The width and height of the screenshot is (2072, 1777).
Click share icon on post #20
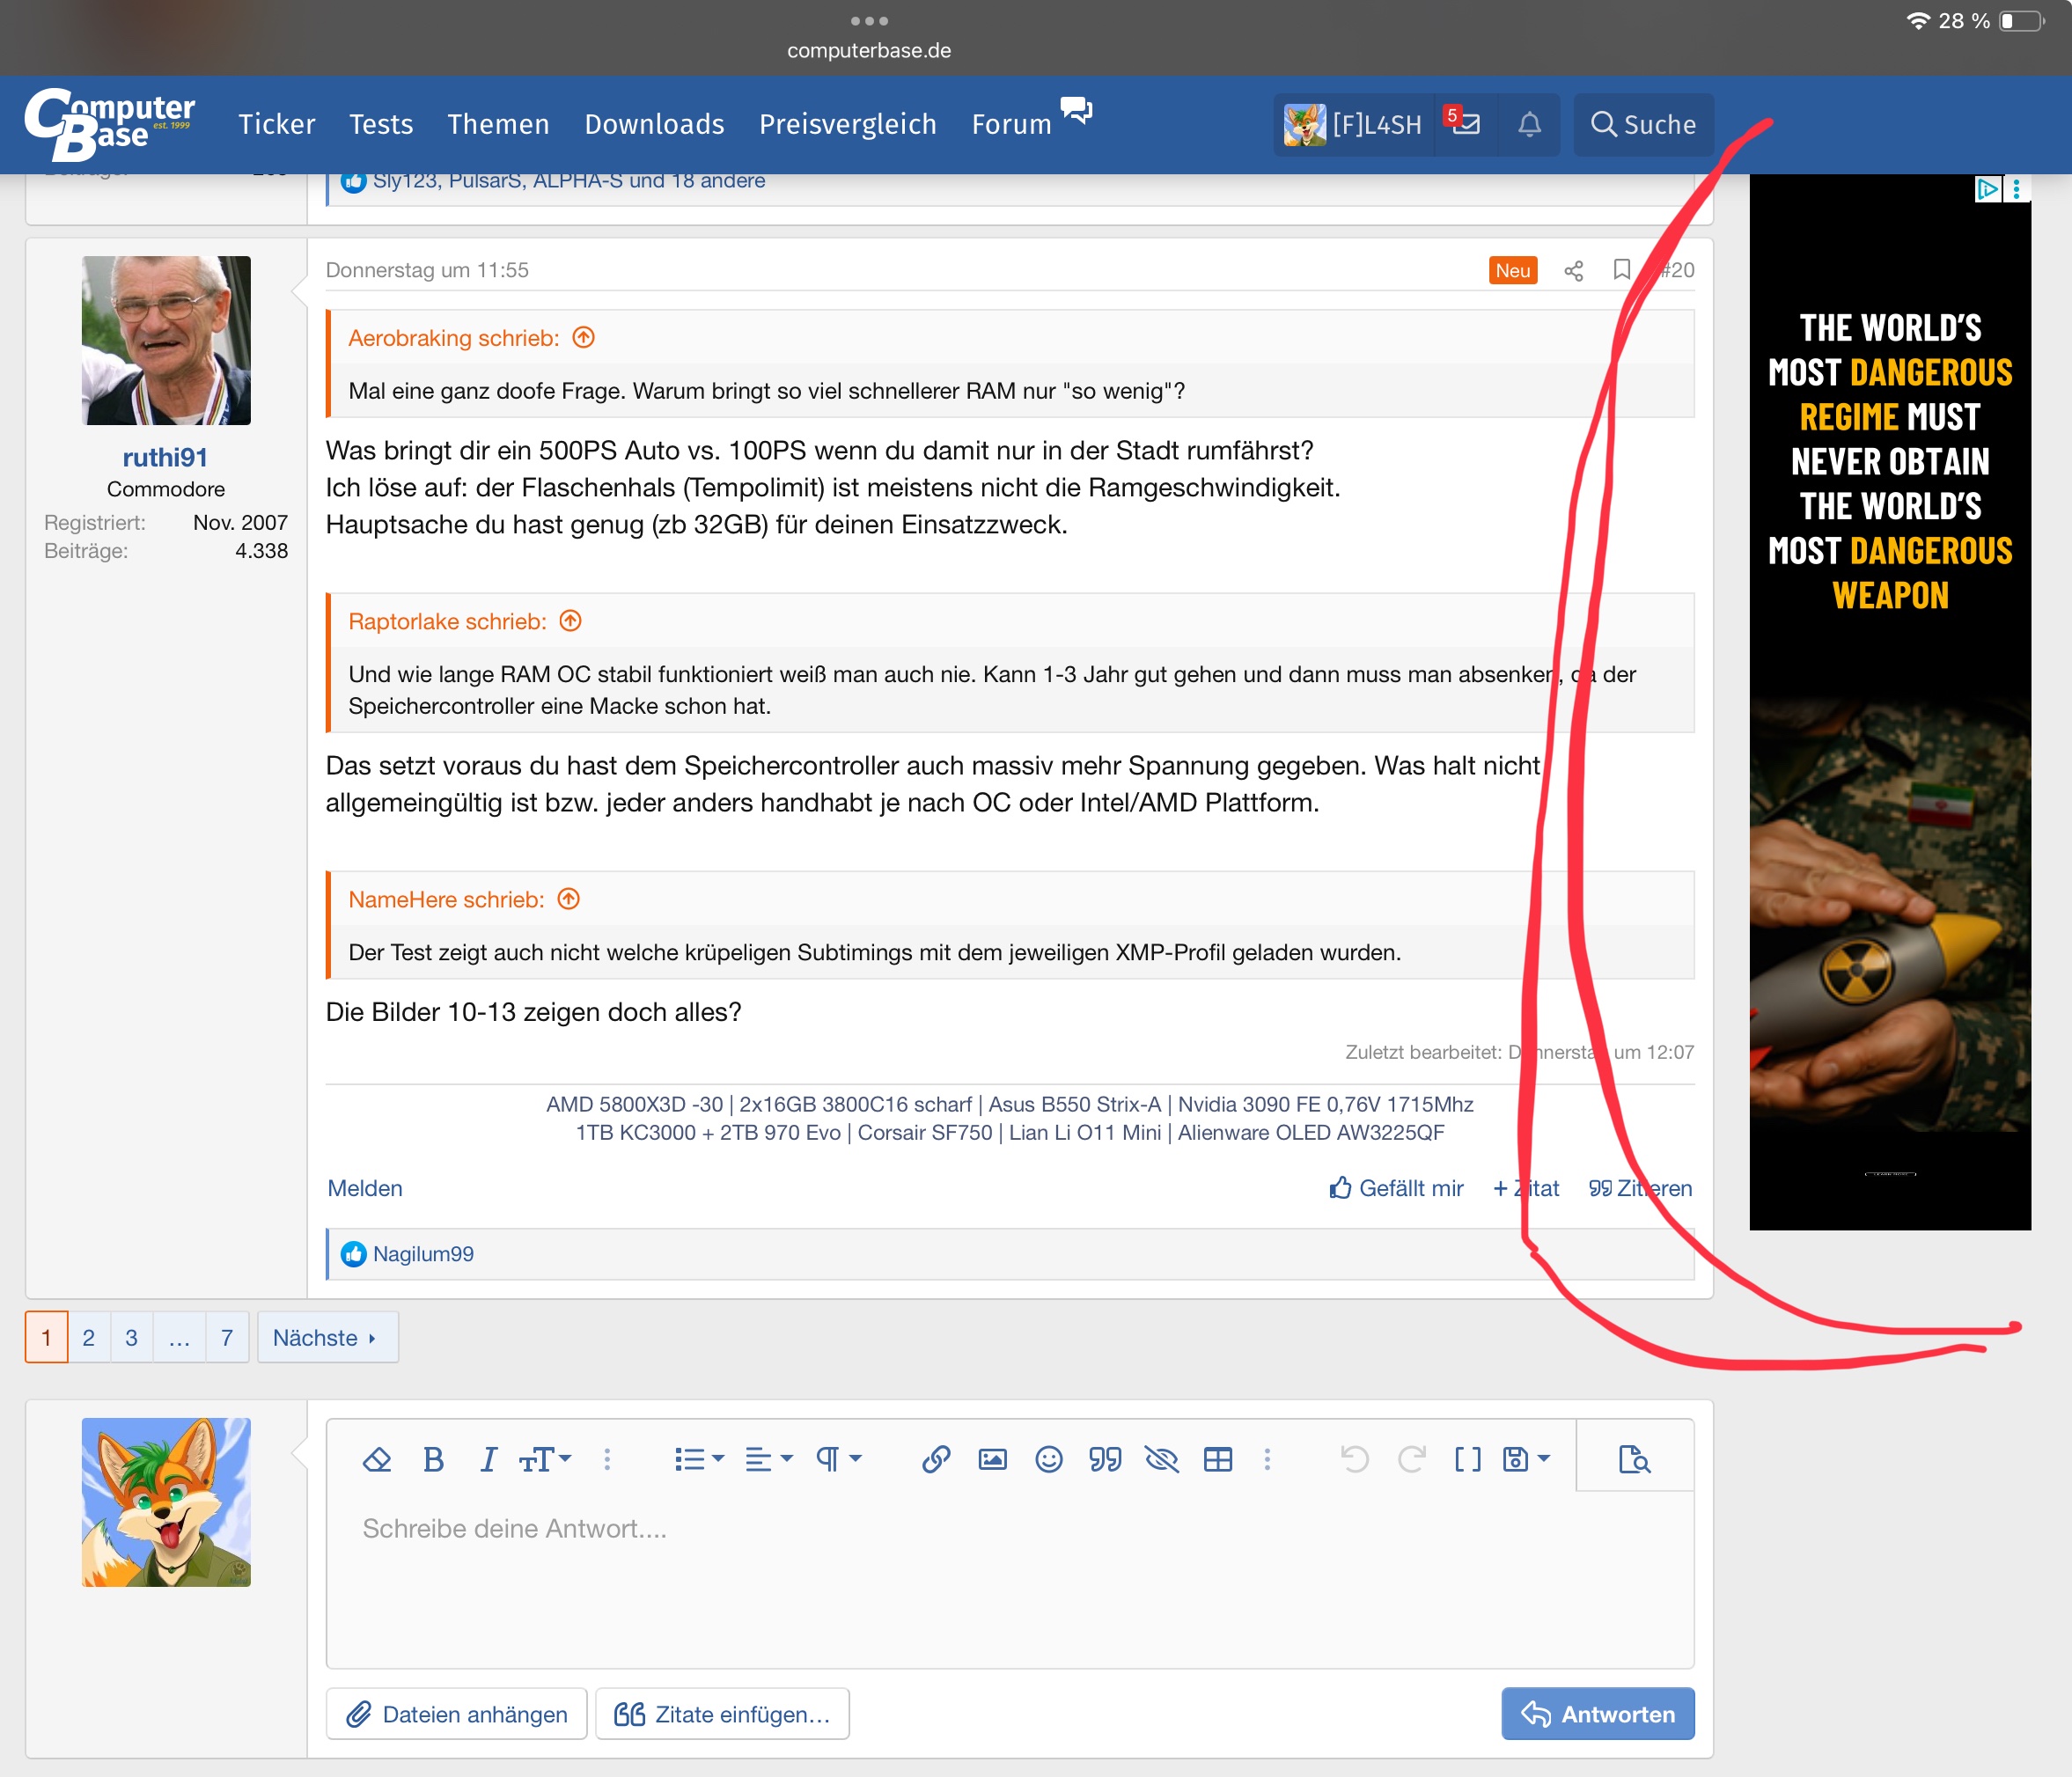(x=1573, y=271)
